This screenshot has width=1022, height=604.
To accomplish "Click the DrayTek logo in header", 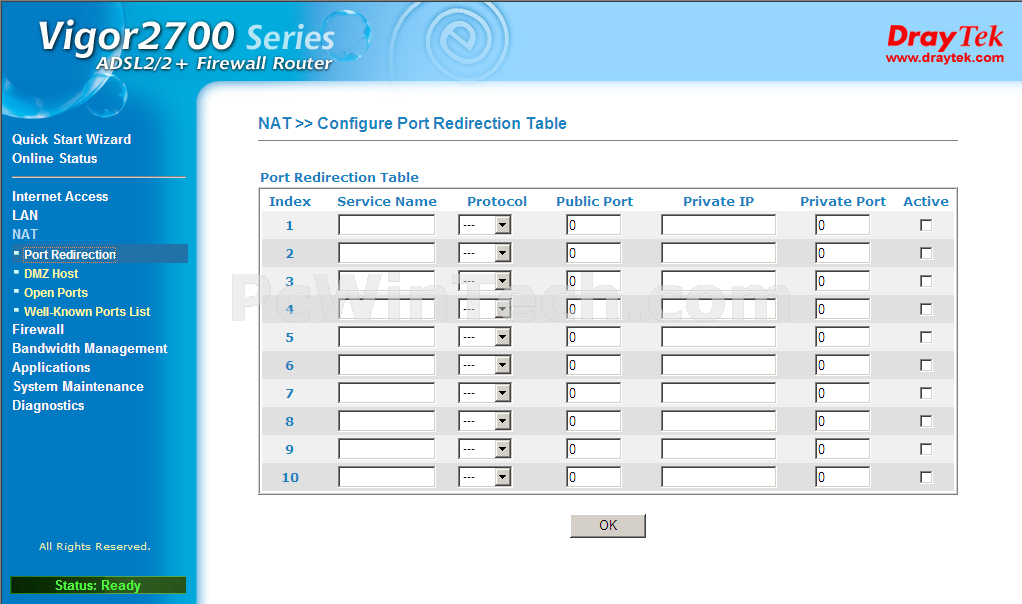I will tap(944, 38).
